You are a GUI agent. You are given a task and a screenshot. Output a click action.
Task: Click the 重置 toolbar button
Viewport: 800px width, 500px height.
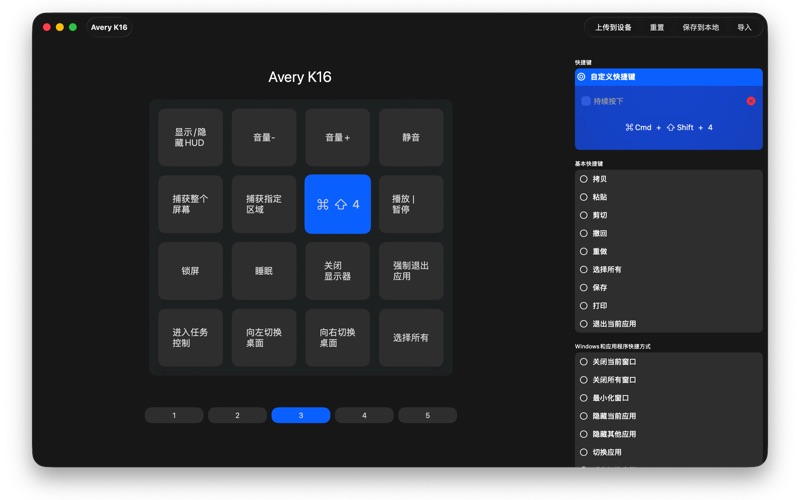click(x=657, y=28)
